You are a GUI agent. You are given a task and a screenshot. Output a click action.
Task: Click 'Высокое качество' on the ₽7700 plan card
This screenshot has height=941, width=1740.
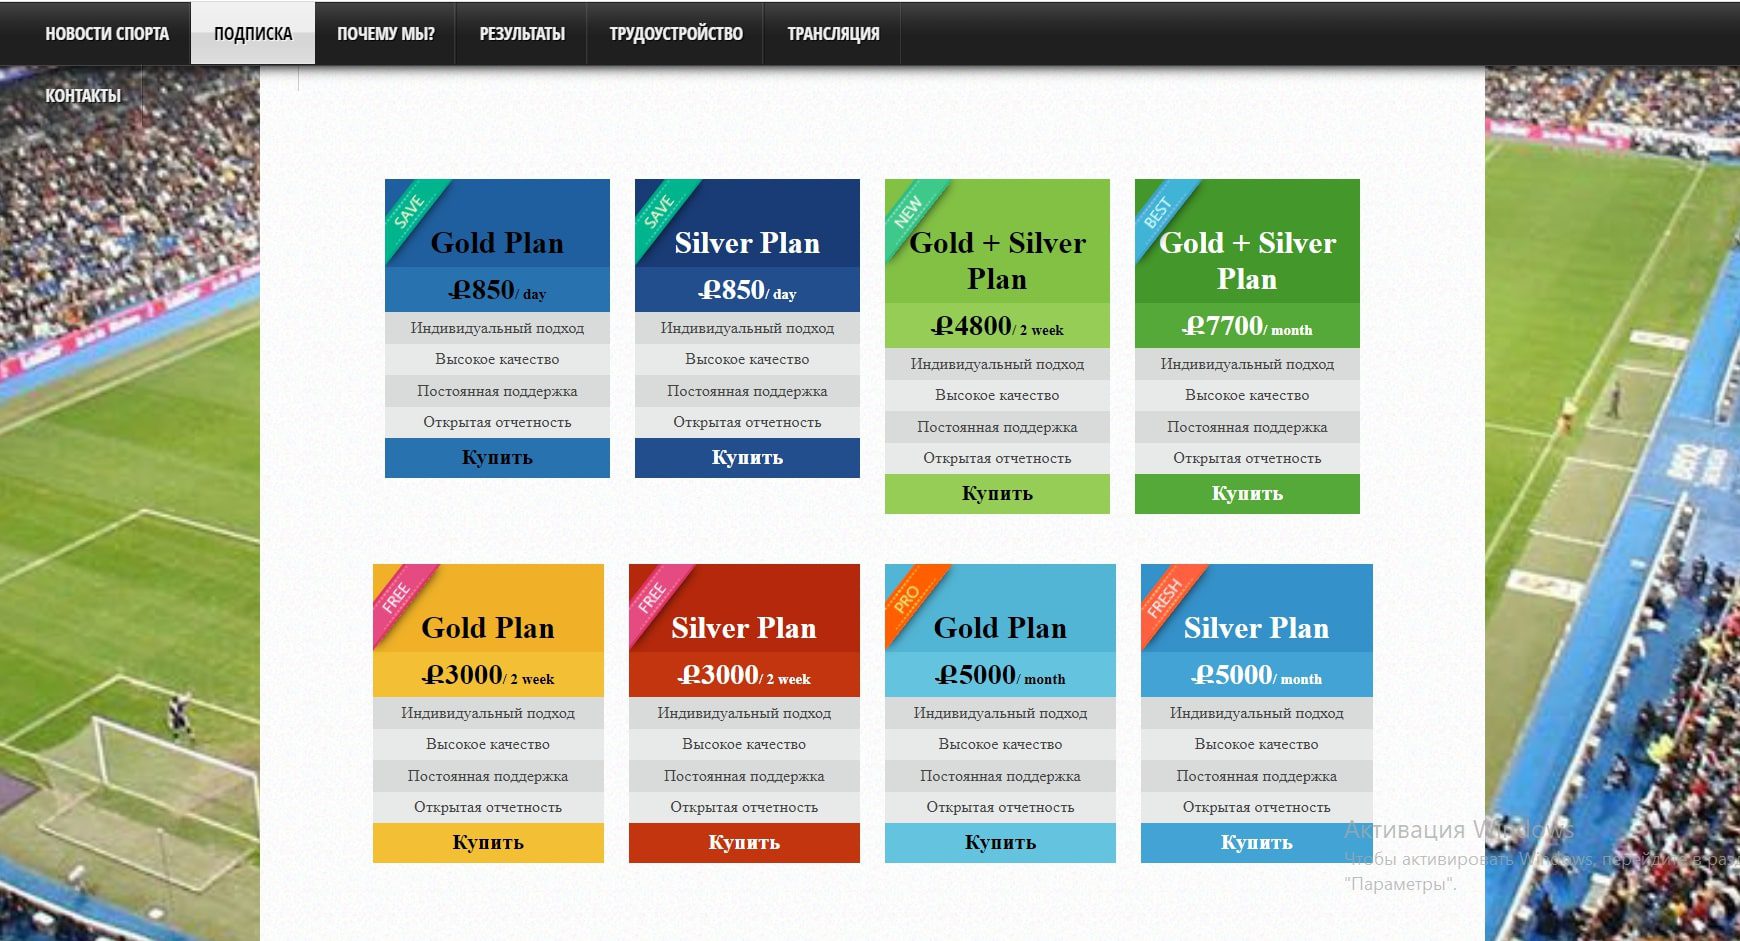[1247, 395]
